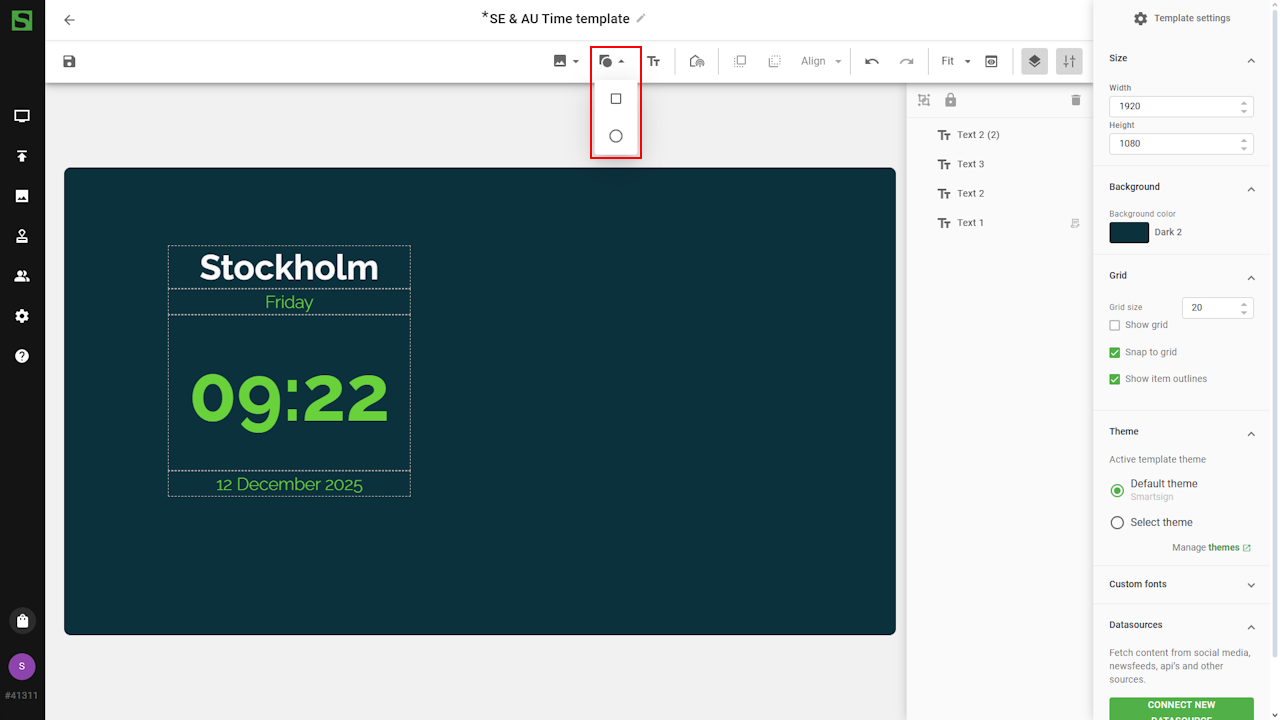Viewport: 1280px width, 720px height.
Task: Toggle the layers panel icon
Action: (x=1034, y=62)
